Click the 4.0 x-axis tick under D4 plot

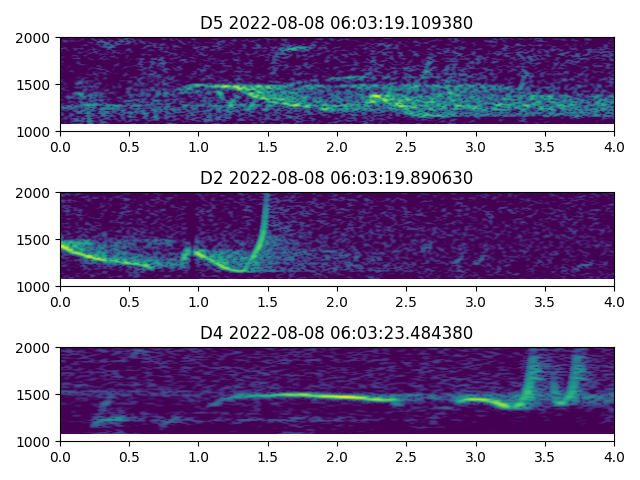[614, 456]
